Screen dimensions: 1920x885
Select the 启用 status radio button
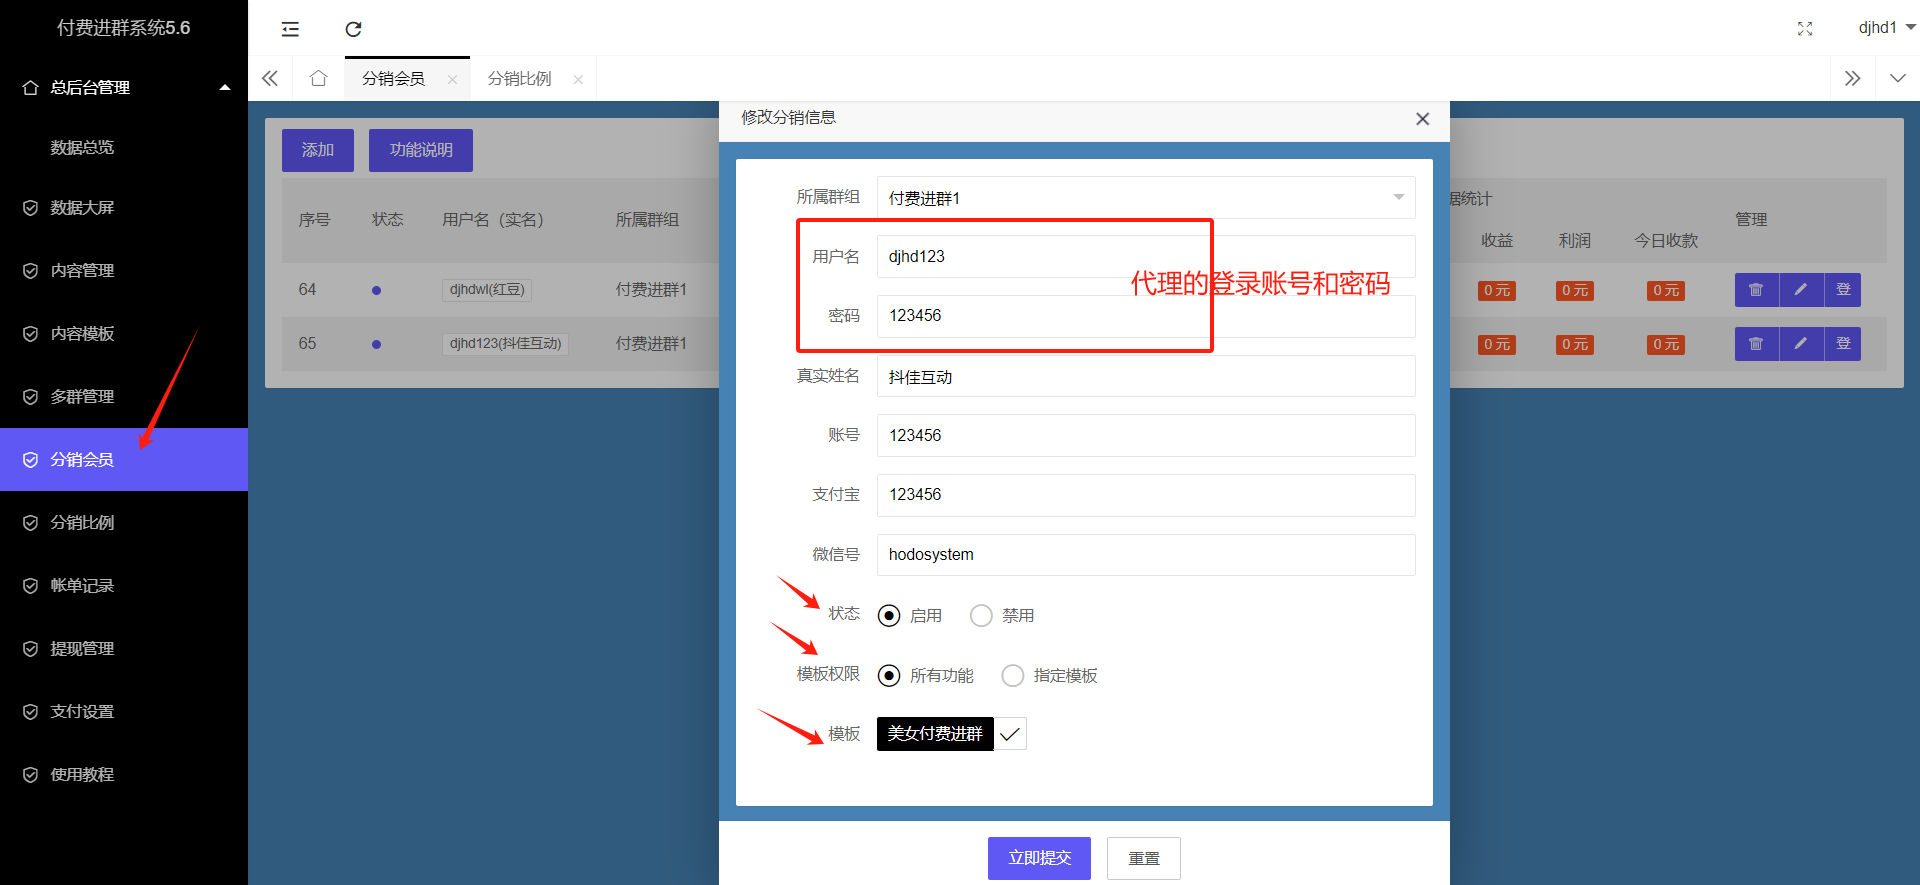(x=889, y=615)
